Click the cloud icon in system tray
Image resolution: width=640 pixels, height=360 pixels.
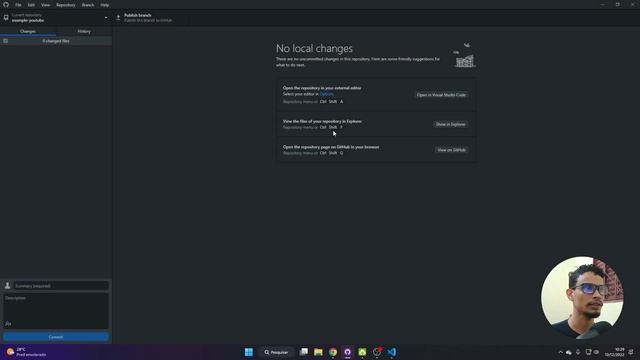(x=569, y=352)
